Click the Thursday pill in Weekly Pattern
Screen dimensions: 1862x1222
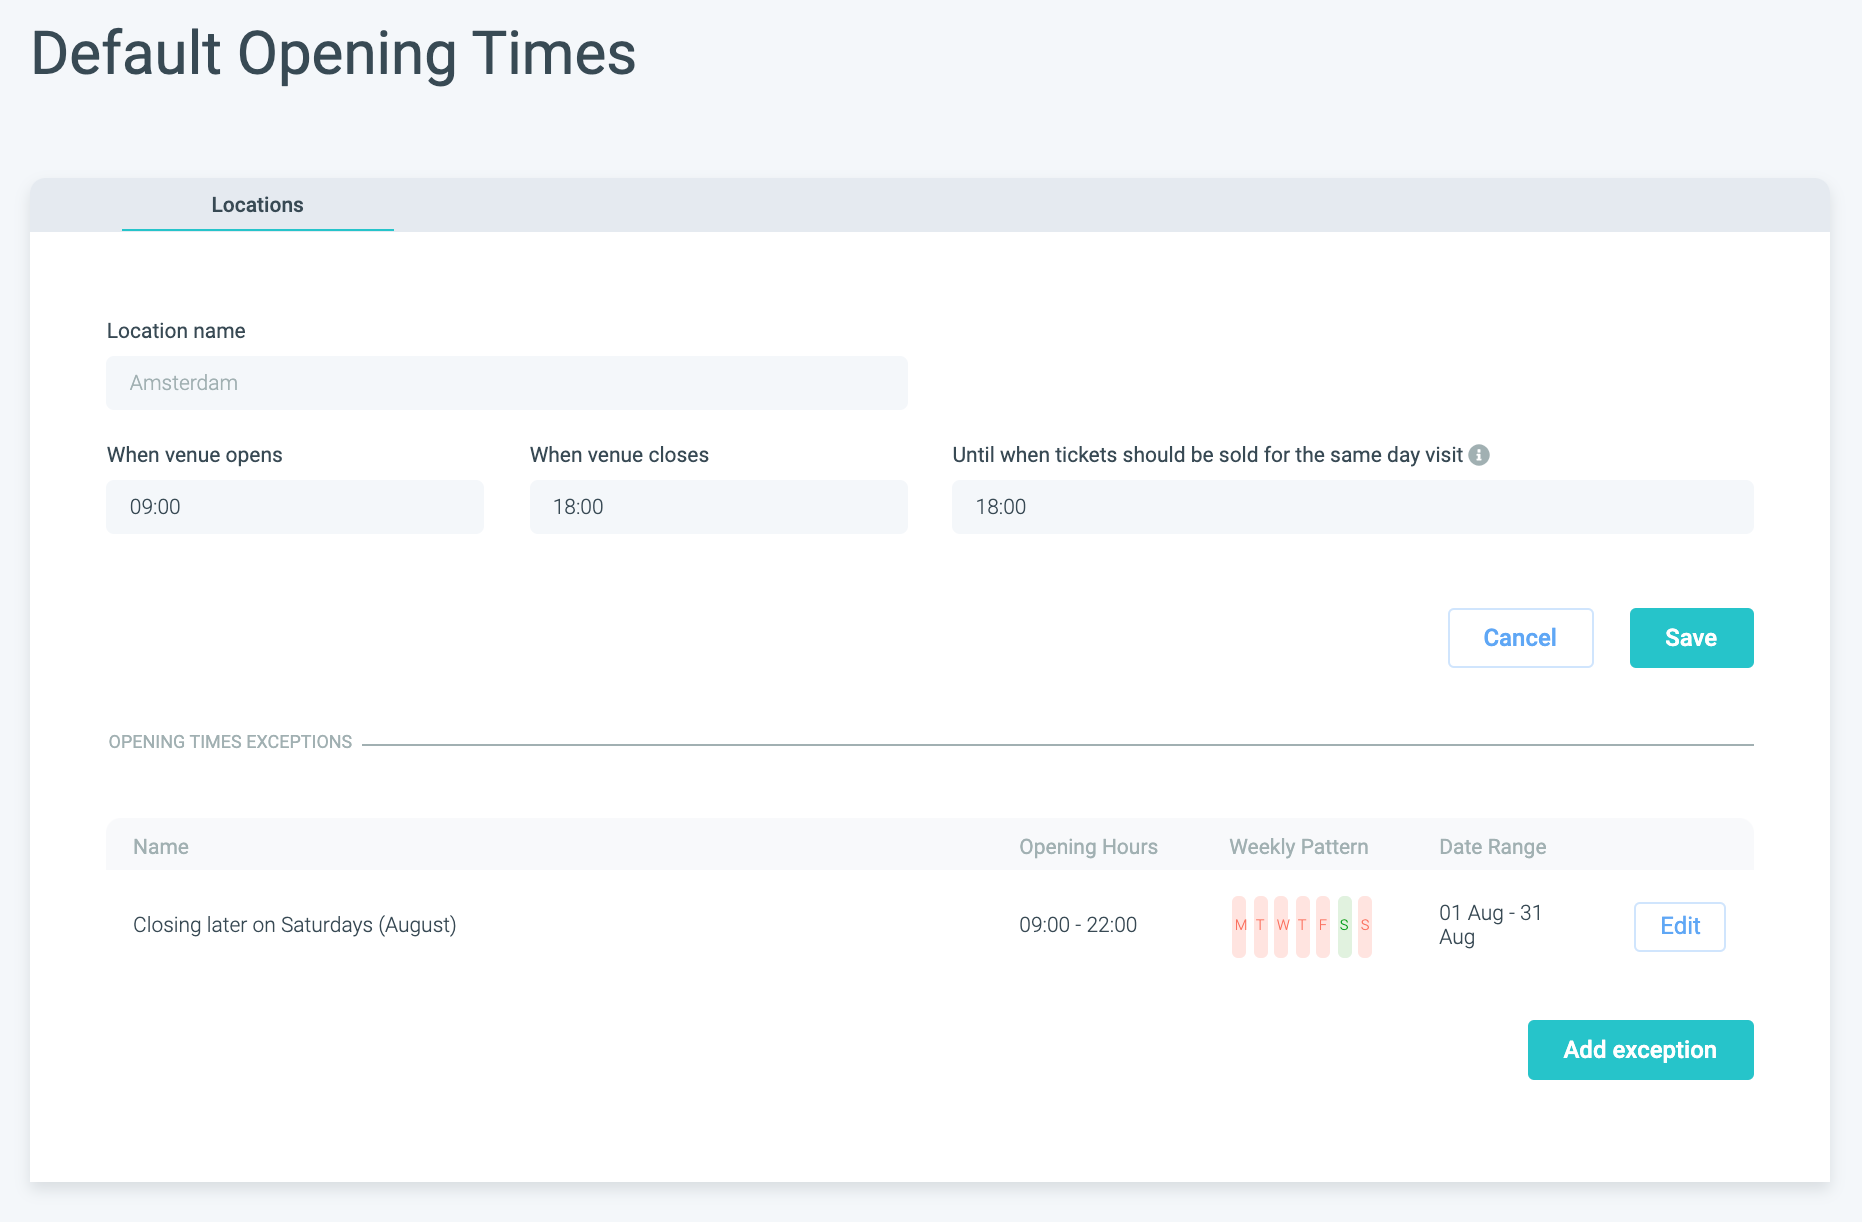[x=1302, y=926]
